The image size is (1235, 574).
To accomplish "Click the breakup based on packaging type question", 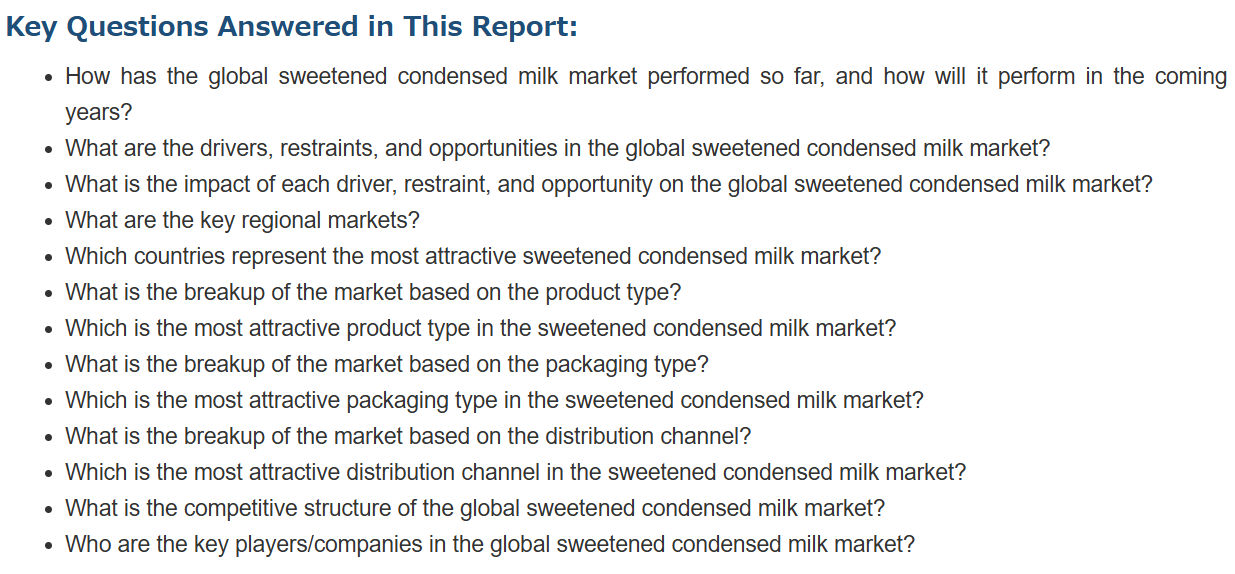I will pyautogui.click(x=387, y=364).
